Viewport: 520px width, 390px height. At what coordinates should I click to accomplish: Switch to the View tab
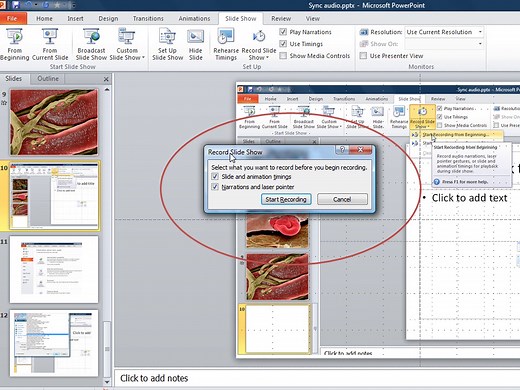pyautogui.click(x=312, y=19)
